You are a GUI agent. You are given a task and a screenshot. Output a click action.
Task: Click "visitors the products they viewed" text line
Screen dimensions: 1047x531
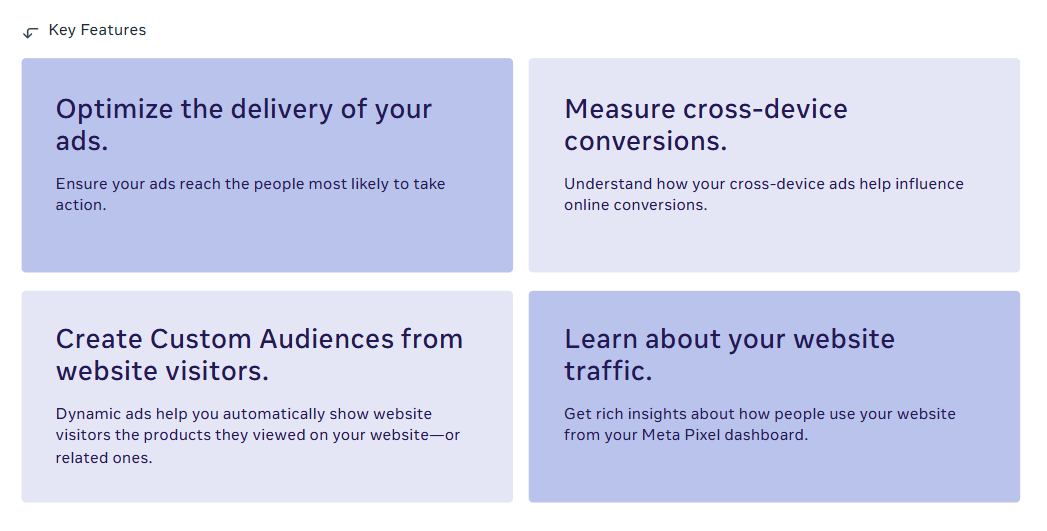(x=190, y=435)
